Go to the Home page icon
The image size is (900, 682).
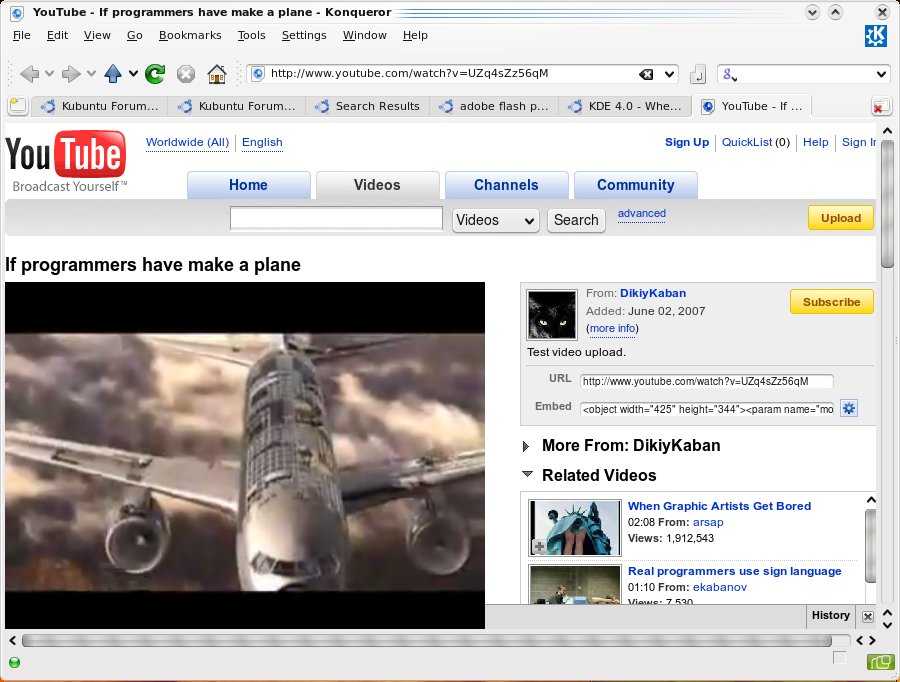216,74
